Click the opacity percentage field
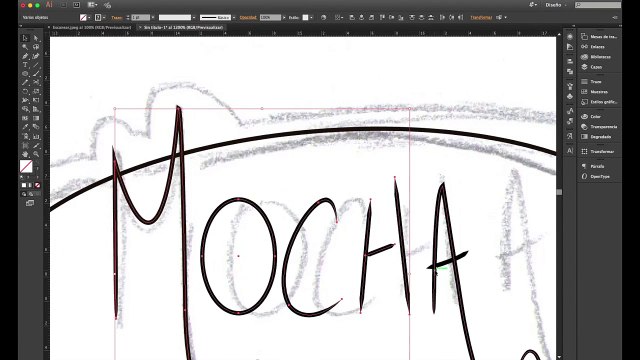This screenshot has width=640, height=360. pyautogui.click(x=270, y=18)
